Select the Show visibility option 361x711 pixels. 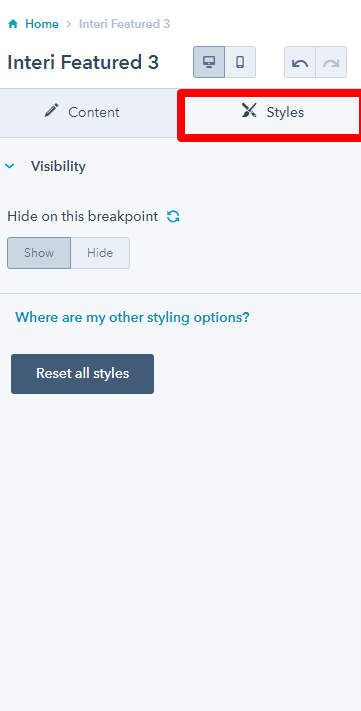[x=39, y=253]
